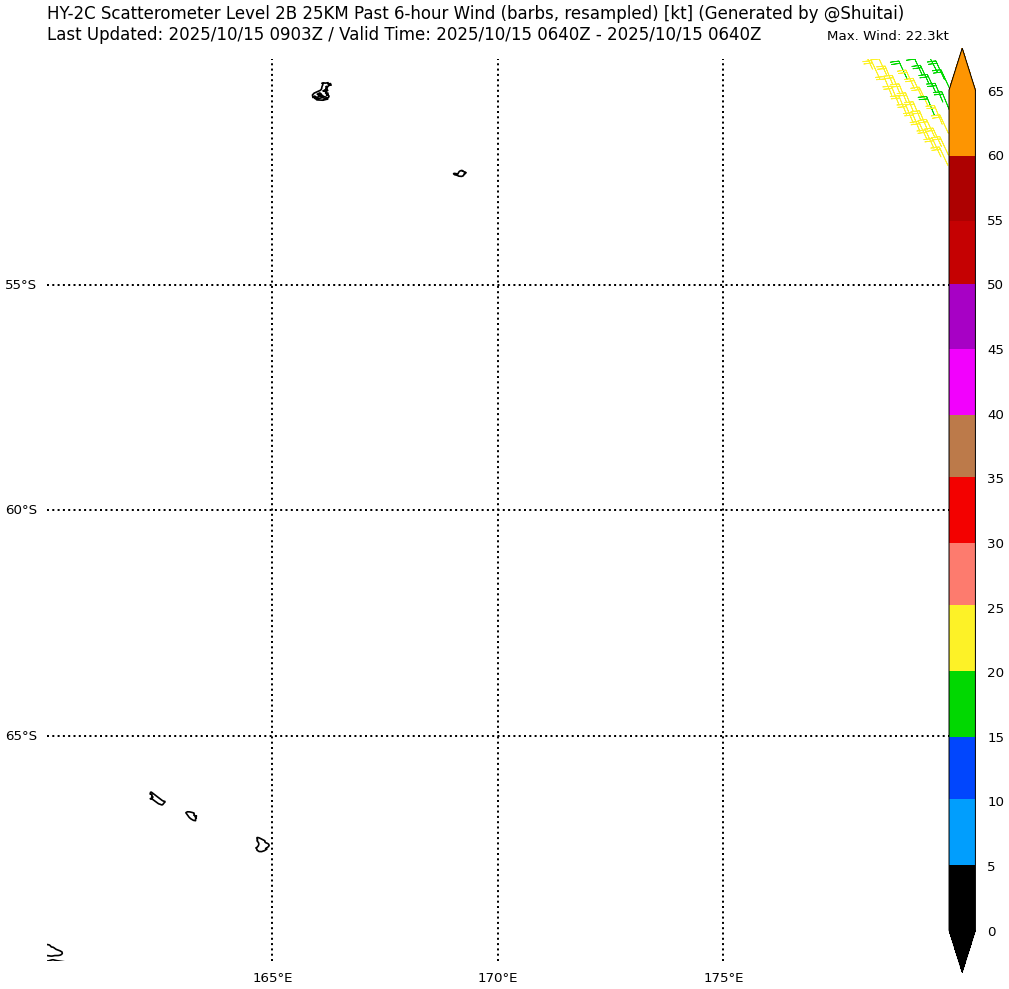Select the small island outline near 169°E
Image resolution: width=1009 pixels, height=989 pixels.
pos(460,173)
